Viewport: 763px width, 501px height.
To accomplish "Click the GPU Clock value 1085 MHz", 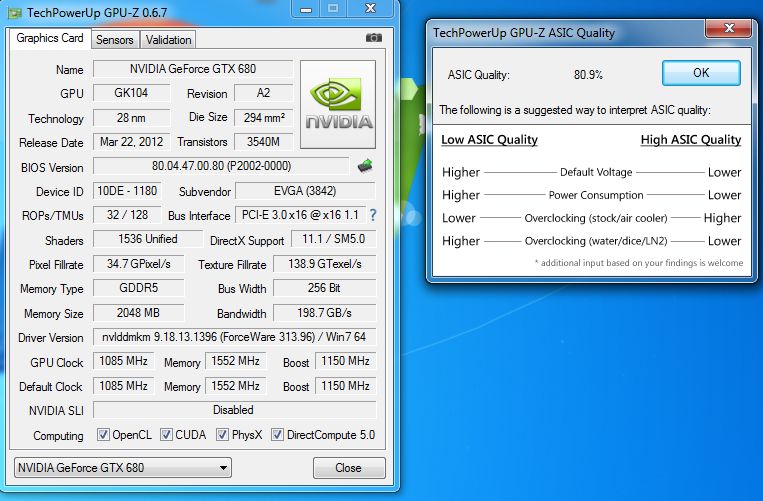I will click(x=124, y=361).
